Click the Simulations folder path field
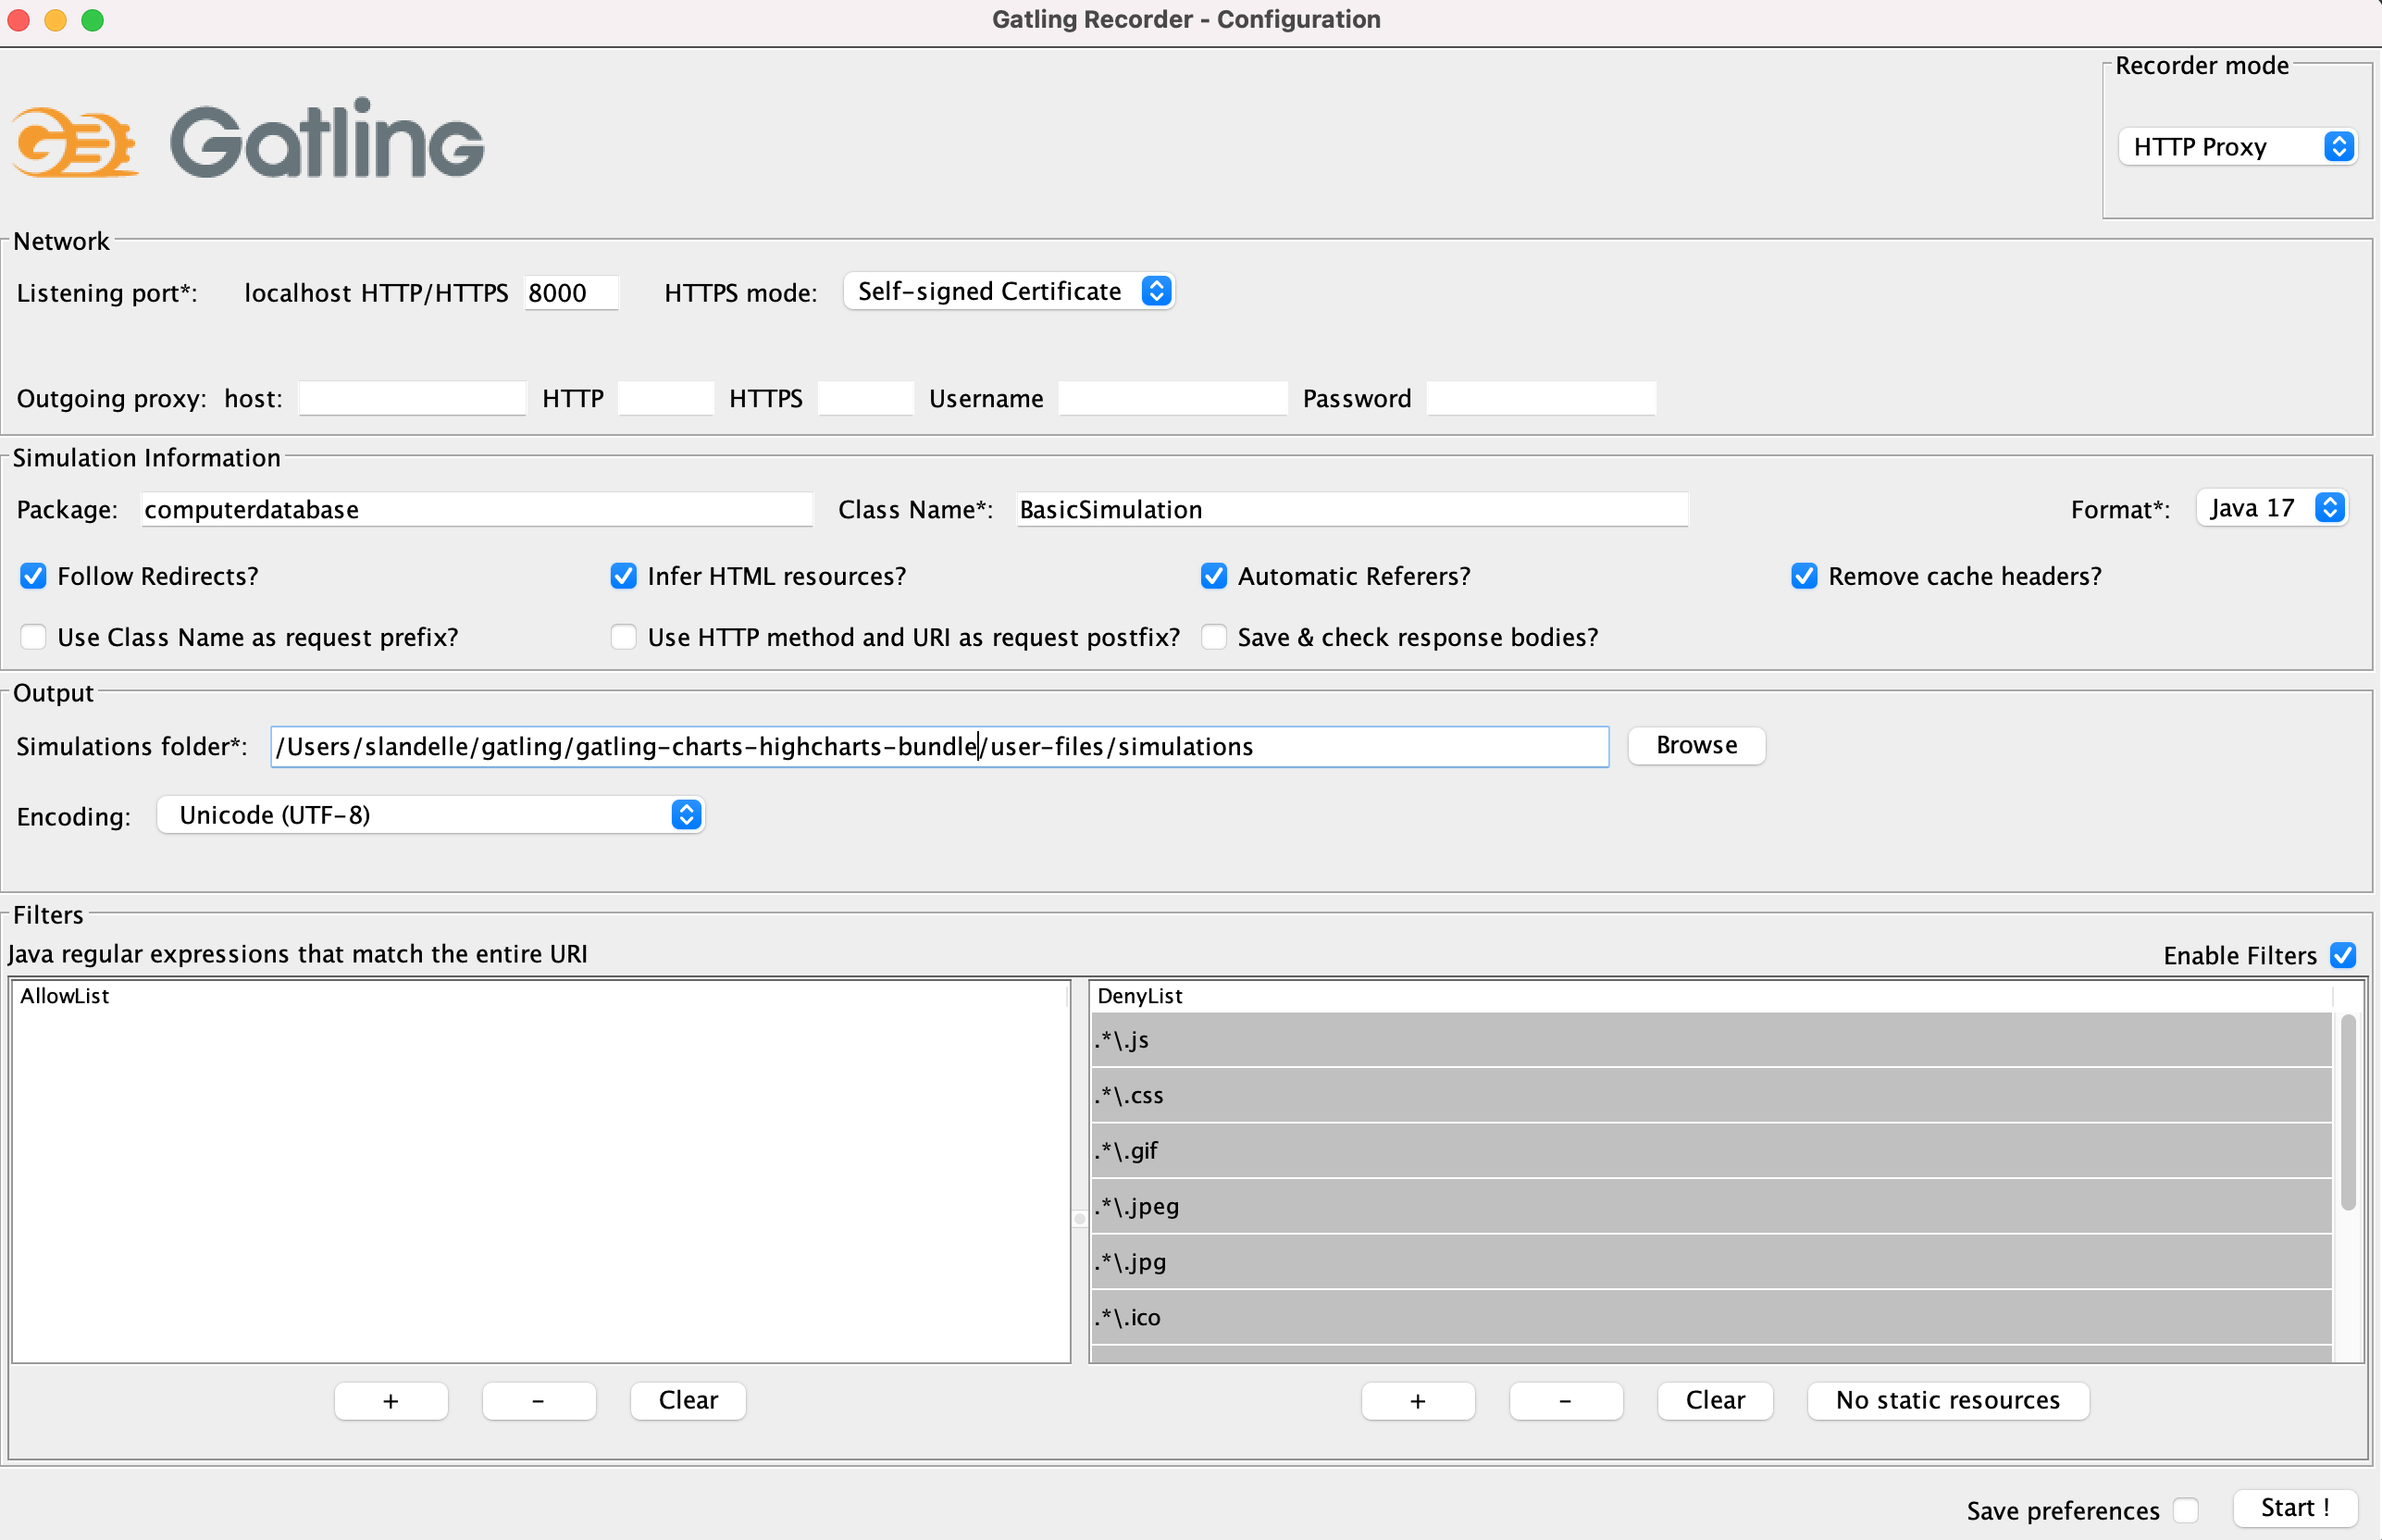Screen dimensions: 2382x1540 [x=939, y=746]
